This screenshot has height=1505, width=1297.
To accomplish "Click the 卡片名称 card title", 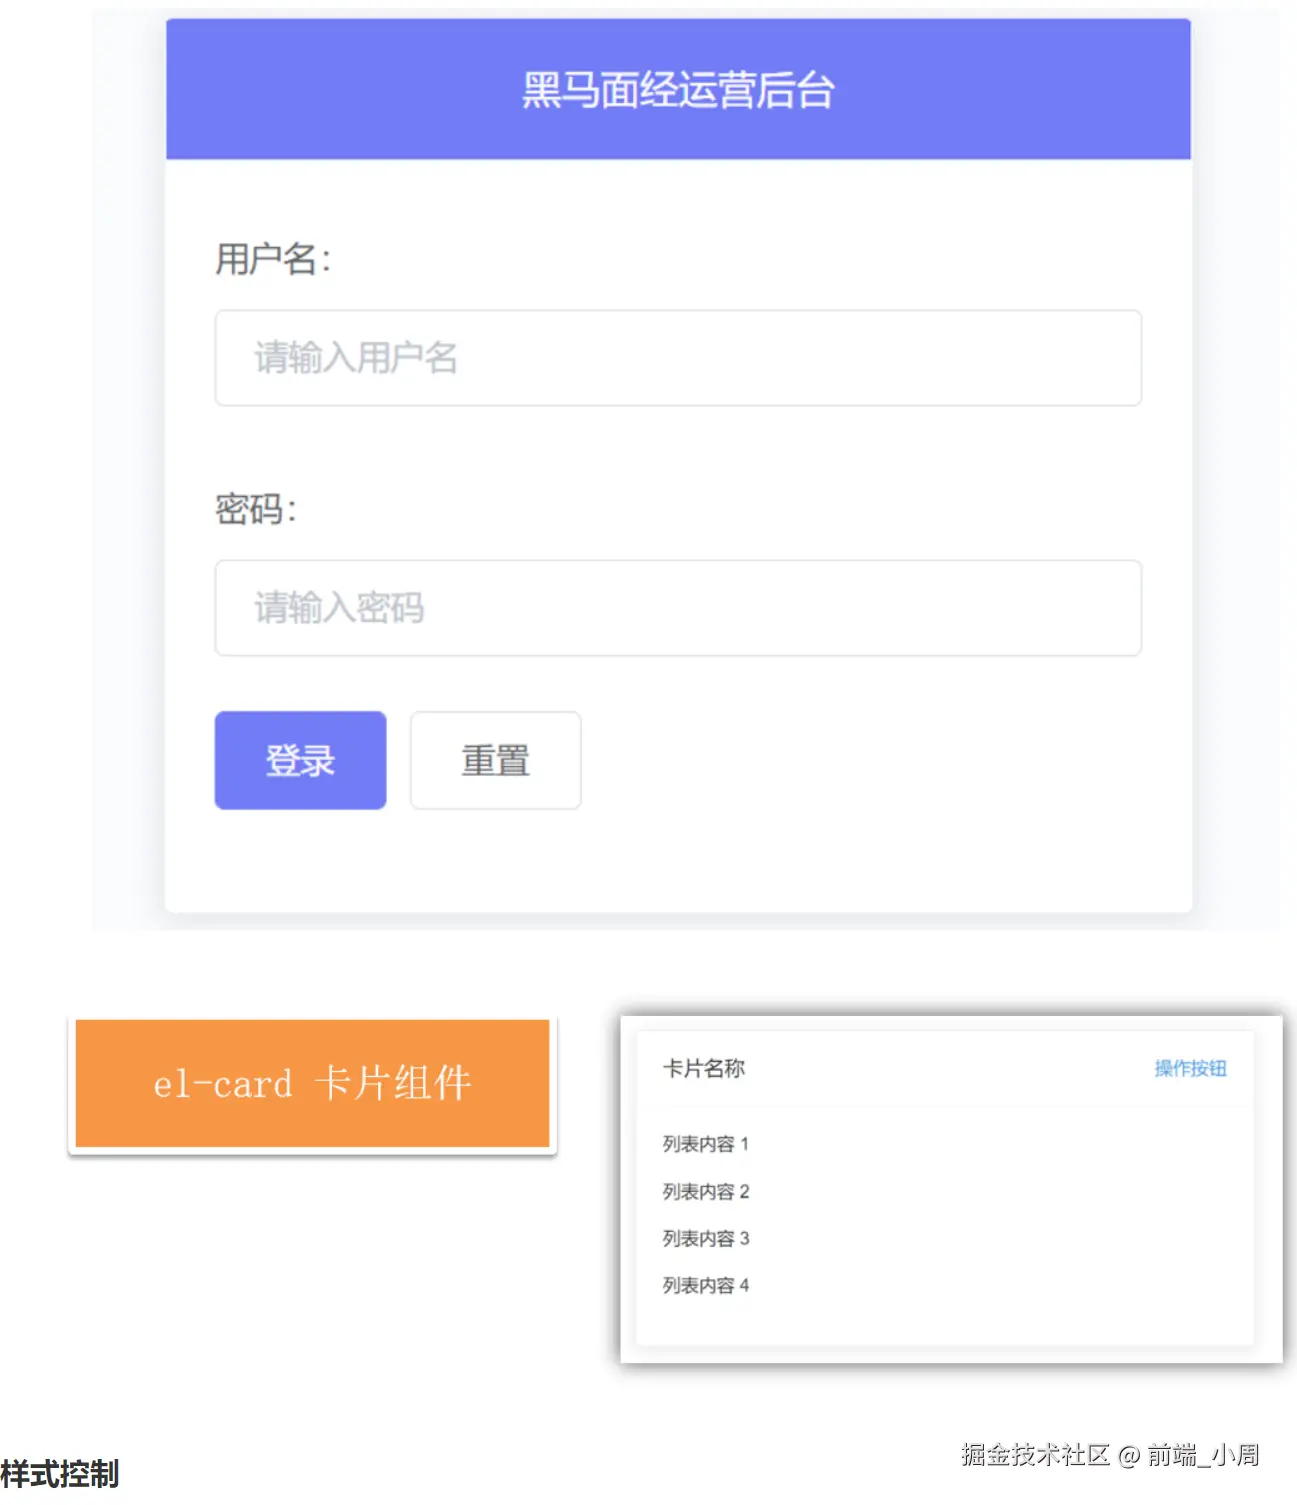I will click(x=704, y=1068).
